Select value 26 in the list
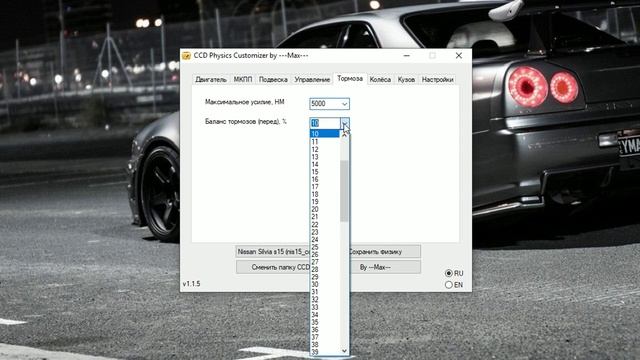Screen dimensions: 640x360 pyautogui.click(x=325, y=254)
